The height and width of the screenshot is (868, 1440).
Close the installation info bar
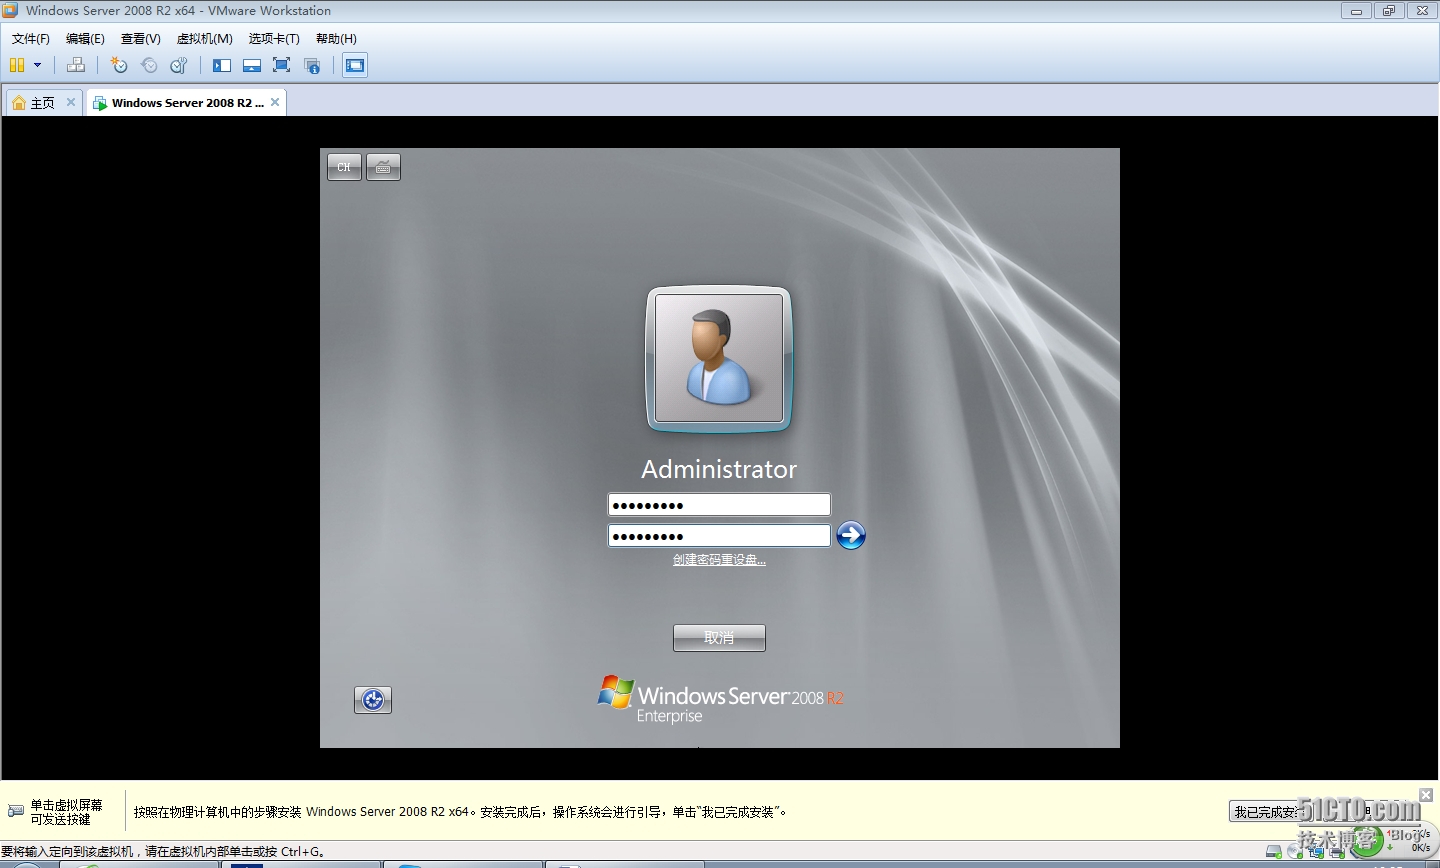coord(1426,795)
